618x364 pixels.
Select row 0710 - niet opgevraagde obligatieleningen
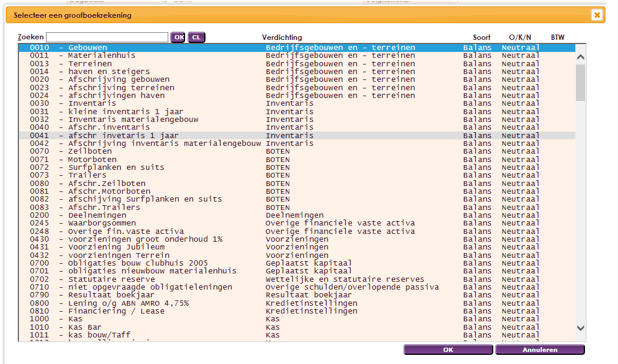297,287
